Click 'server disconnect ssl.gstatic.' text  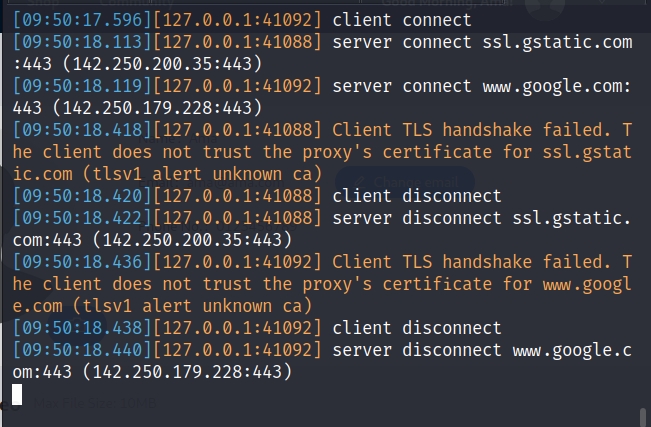pos(481,217)
